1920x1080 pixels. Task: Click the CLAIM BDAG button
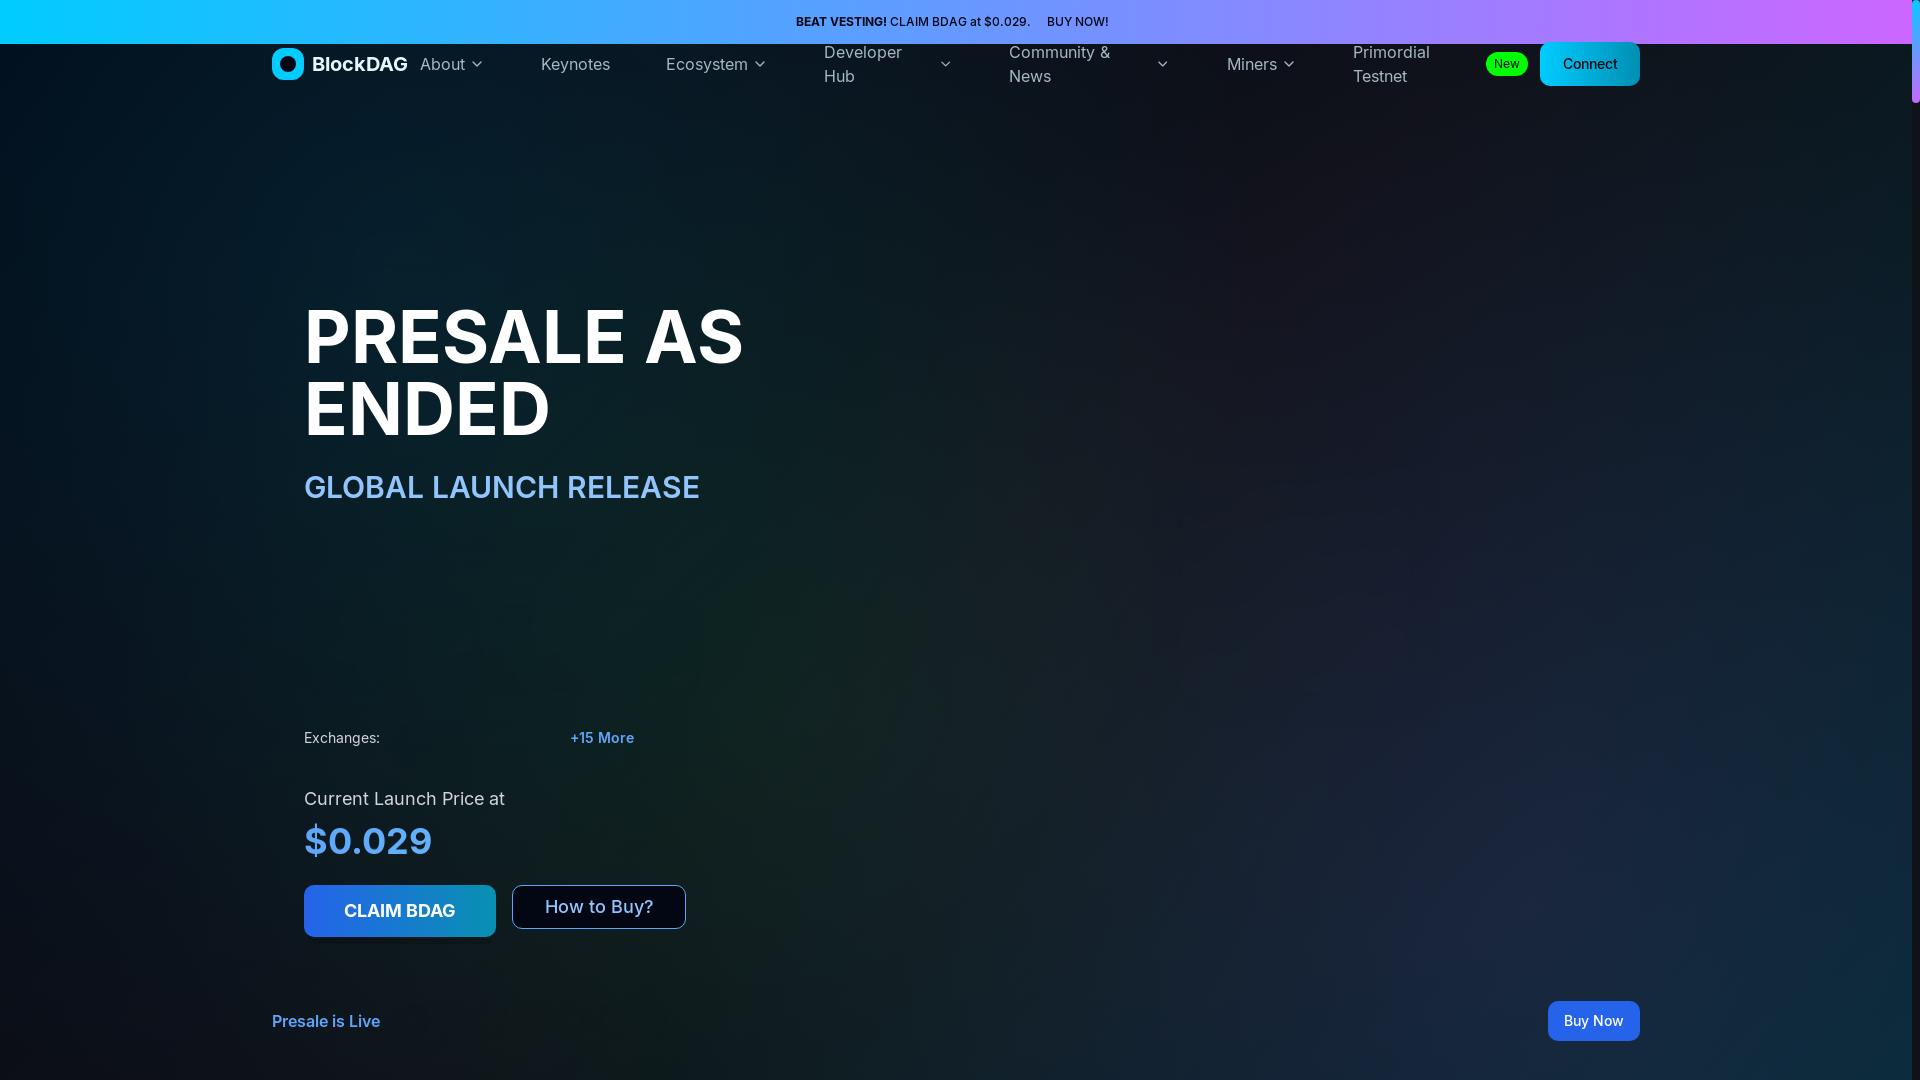pyautogui.click(x=400, y=911)
